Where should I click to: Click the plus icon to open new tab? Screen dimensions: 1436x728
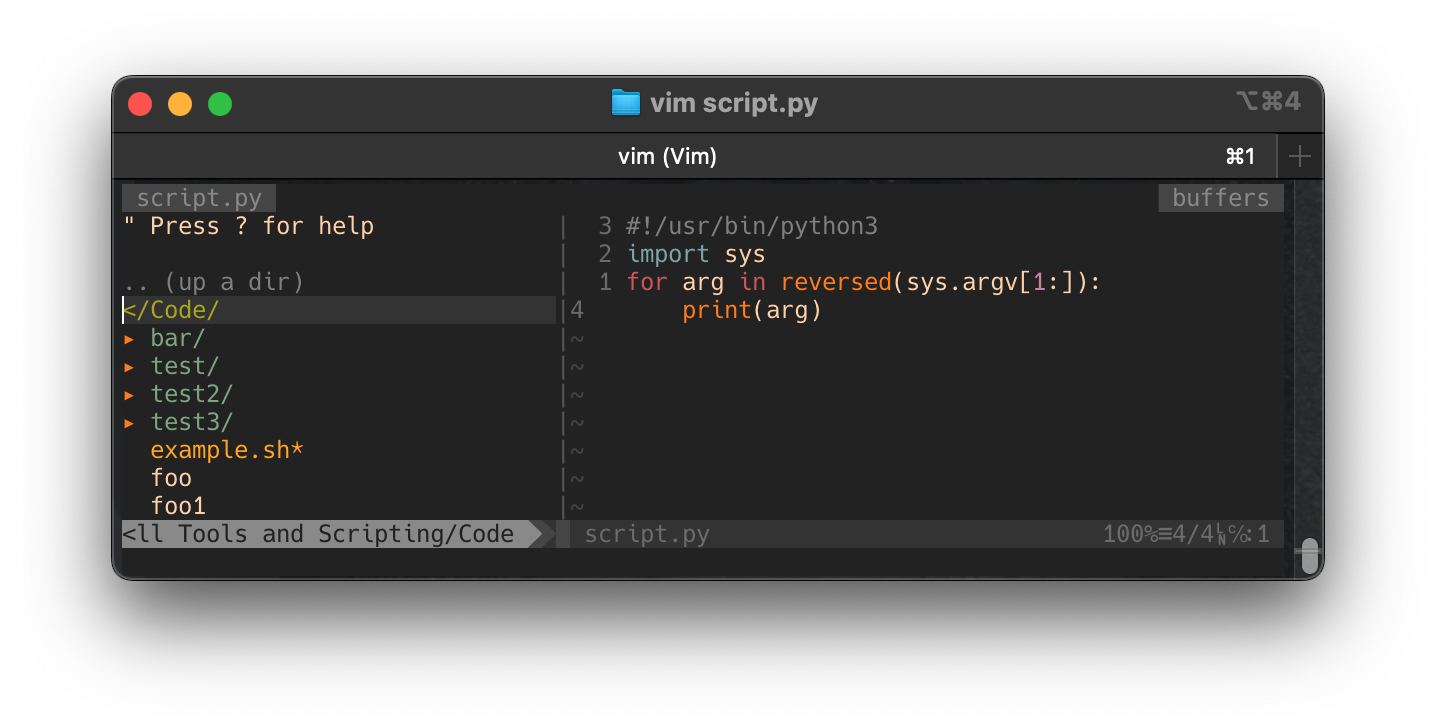pyautogui.click(x=1299, y=157)
